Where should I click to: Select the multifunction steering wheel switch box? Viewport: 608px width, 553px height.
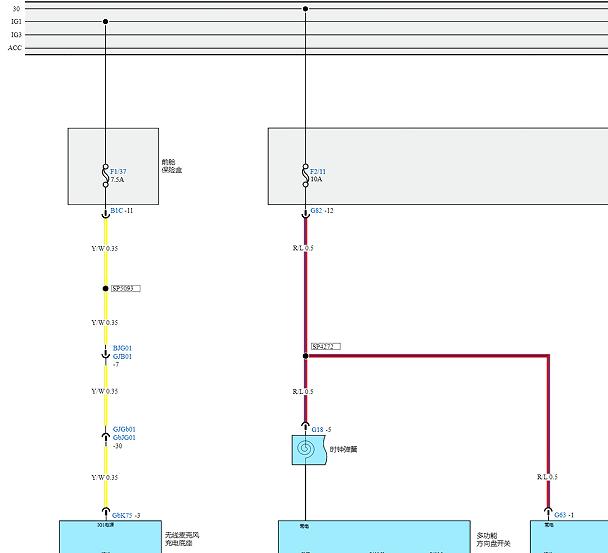(x=374, y=537)
